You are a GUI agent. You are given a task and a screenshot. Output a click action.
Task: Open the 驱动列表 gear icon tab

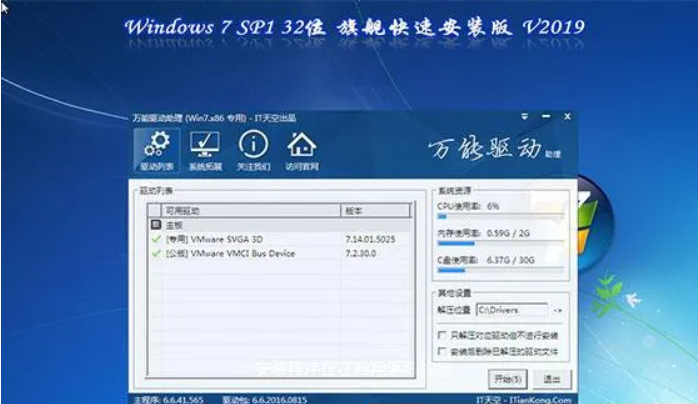pos(157,150)
